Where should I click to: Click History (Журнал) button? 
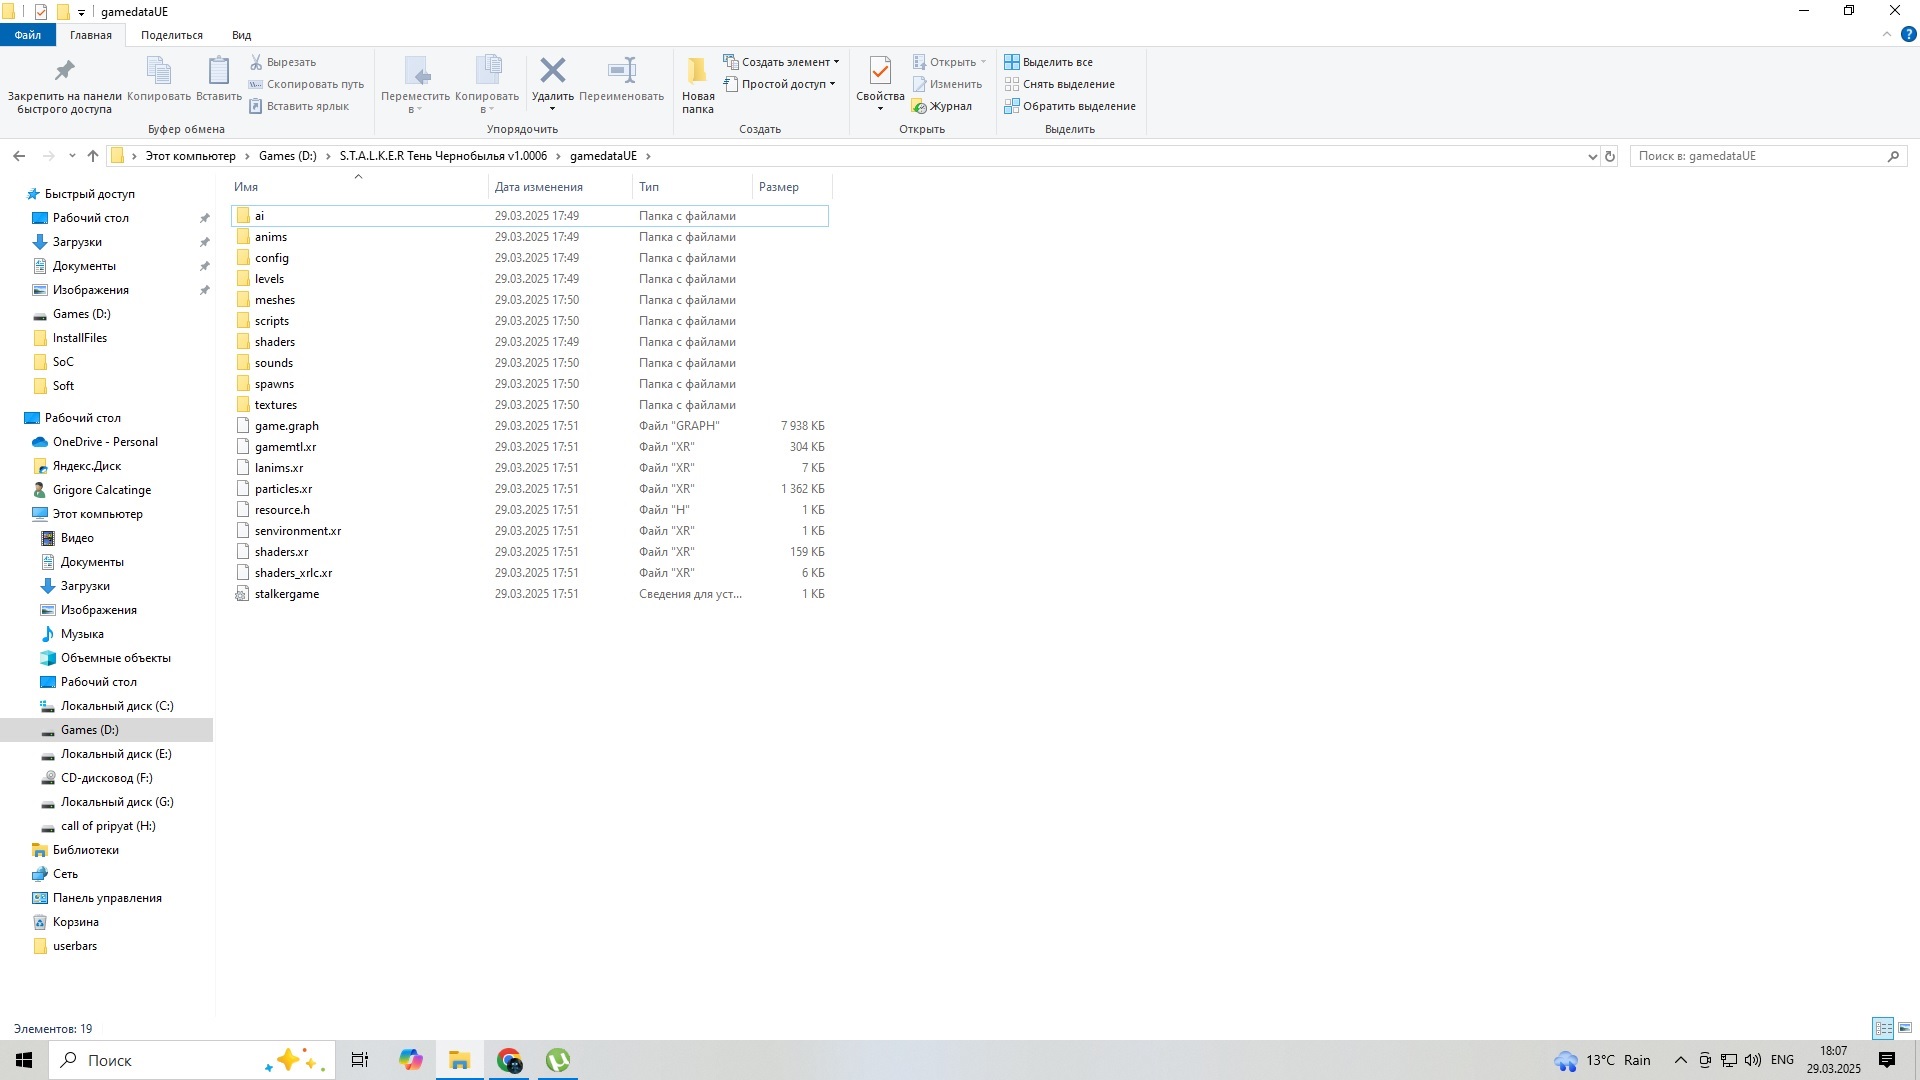click(x=941, y=106)
